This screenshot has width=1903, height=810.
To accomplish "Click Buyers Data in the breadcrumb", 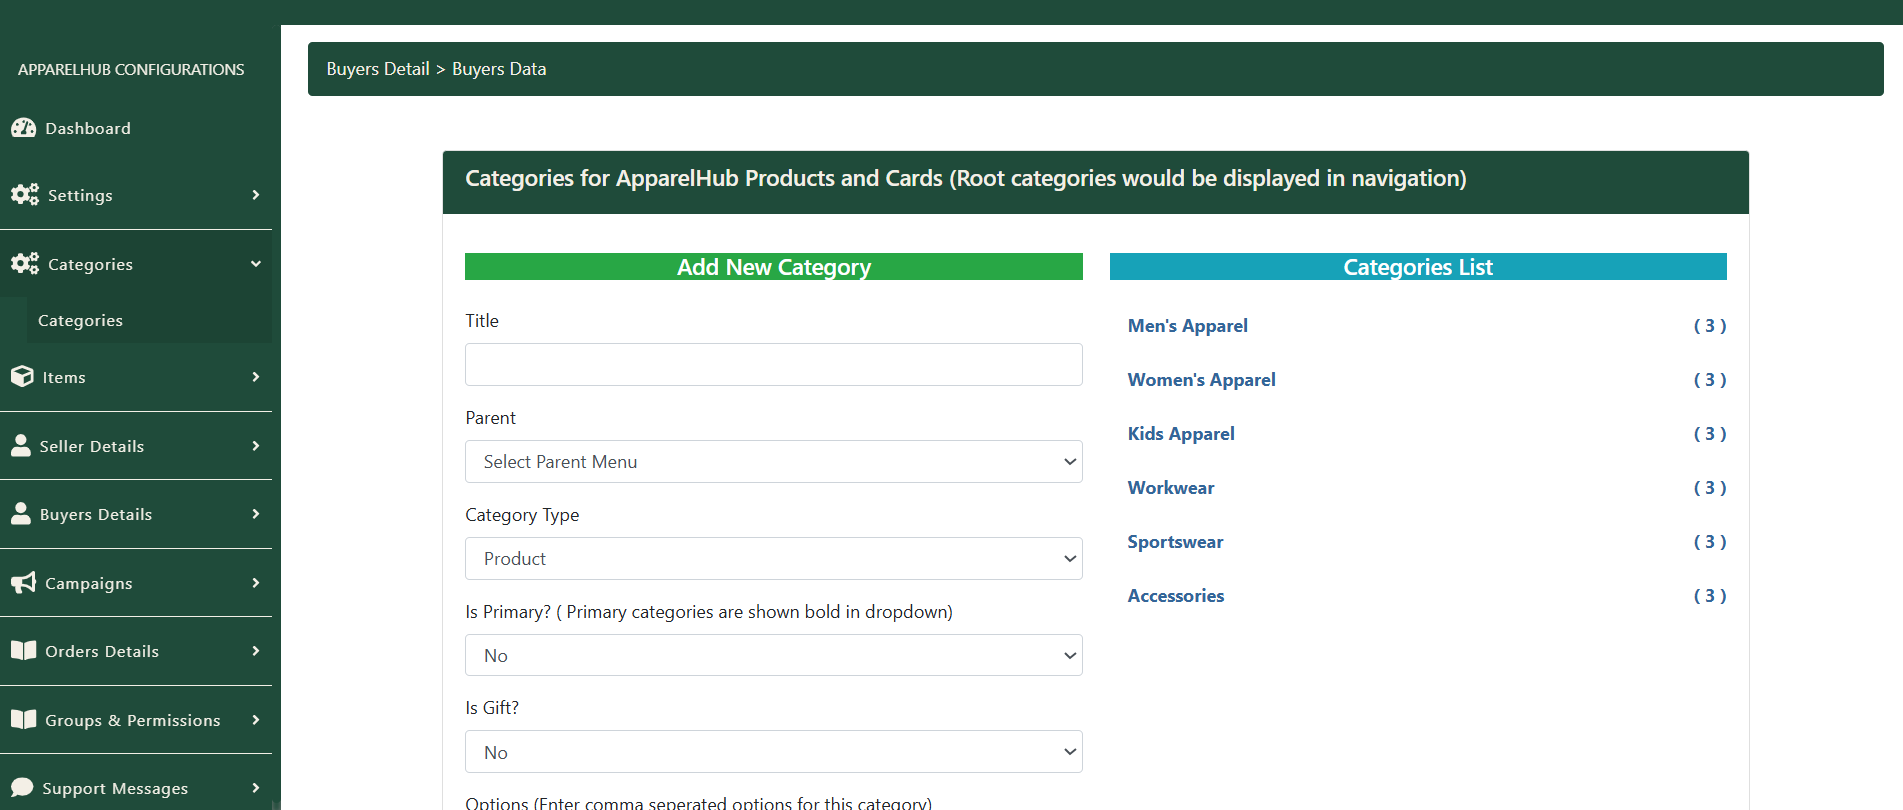I will pos(499,69).
